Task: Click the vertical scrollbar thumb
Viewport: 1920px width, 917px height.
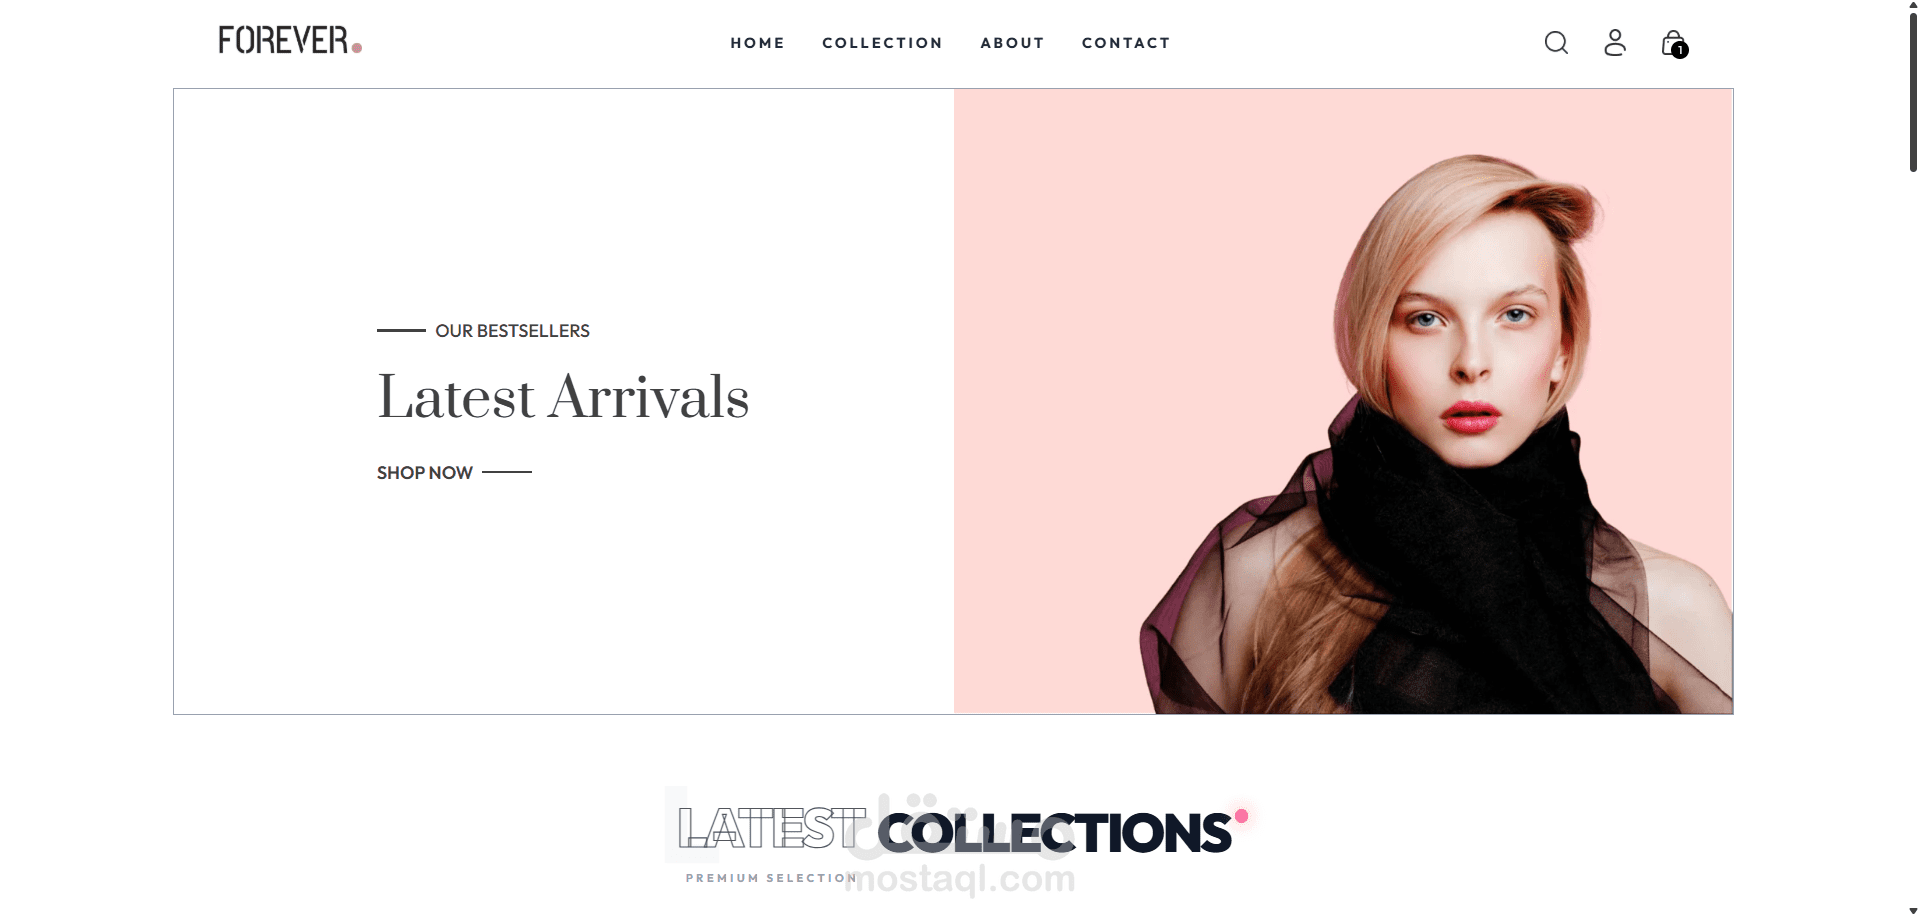Action: click(x=1913, y=92)
